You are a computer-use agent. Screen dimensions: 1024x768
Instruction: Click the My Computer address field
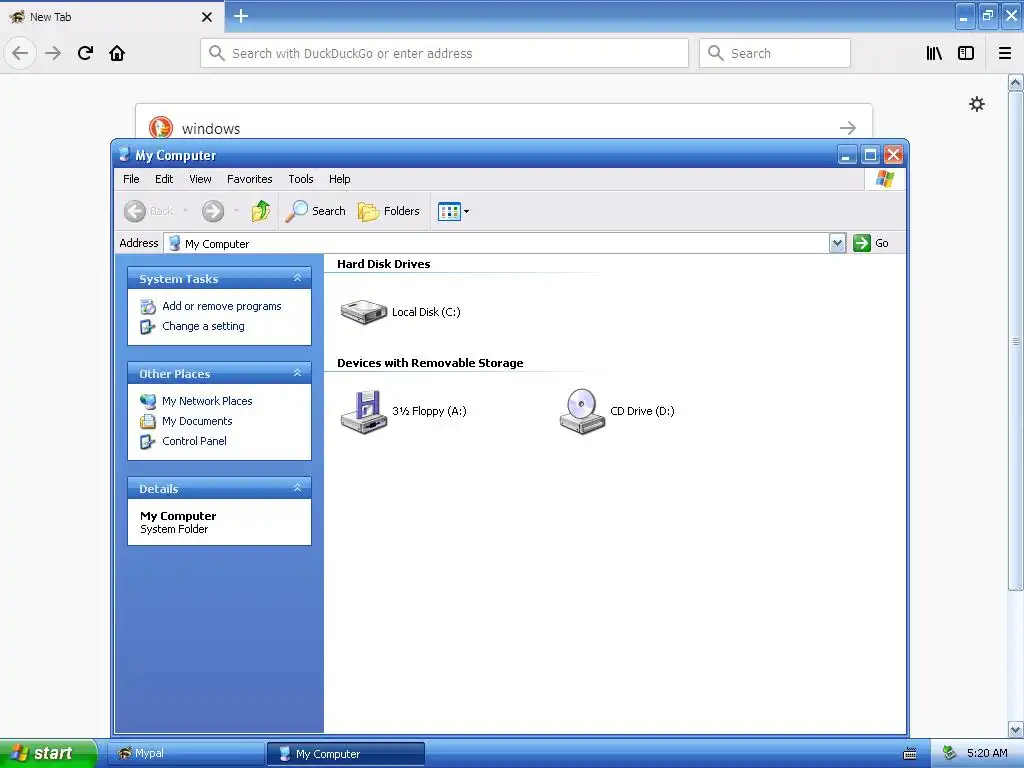[497, 243]
